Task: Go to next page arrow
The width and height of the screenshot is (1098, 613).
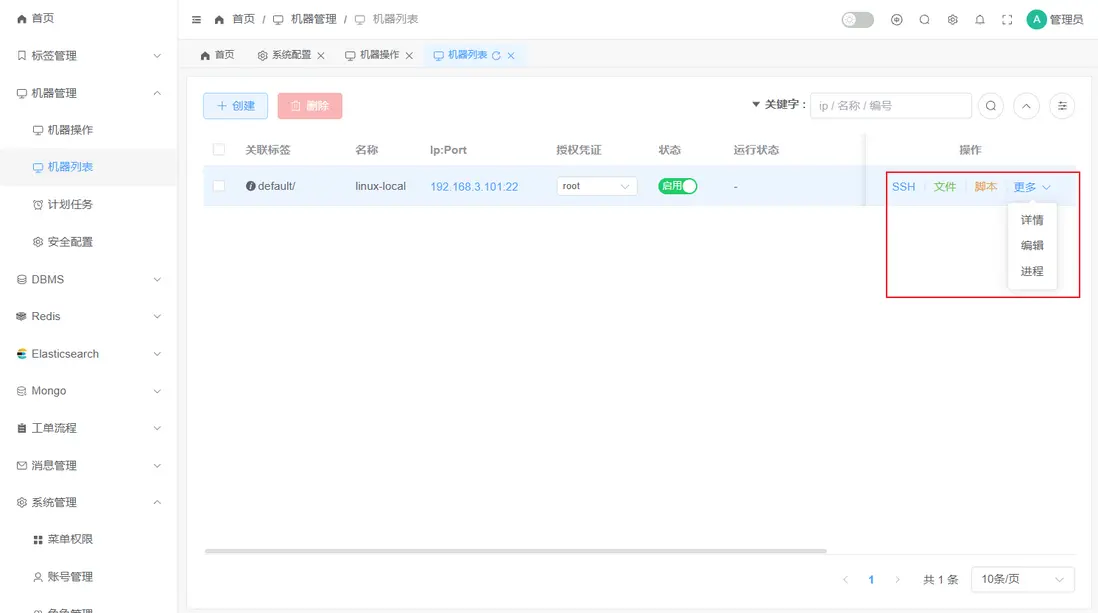Action: click(x=897, y=579)
